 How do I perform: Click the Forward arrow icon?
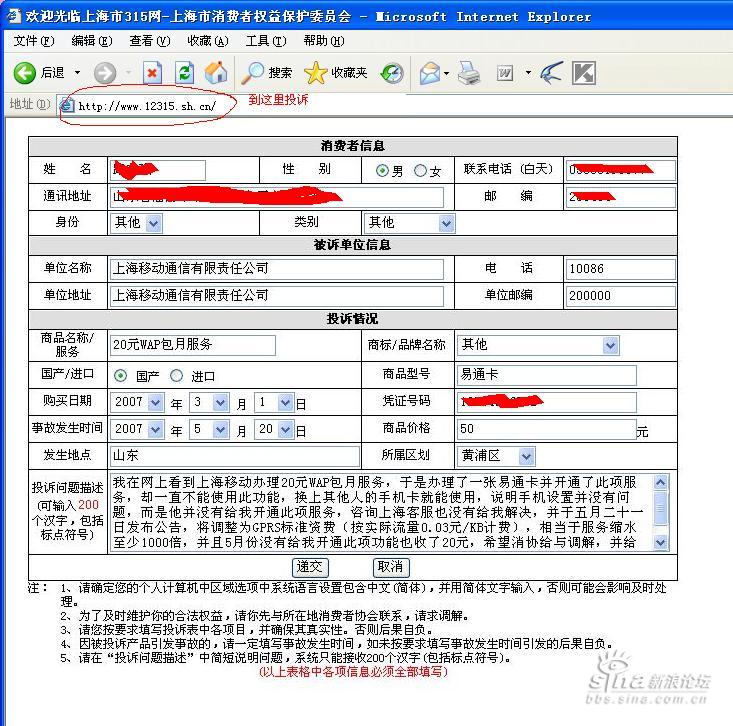pos(105,73)
